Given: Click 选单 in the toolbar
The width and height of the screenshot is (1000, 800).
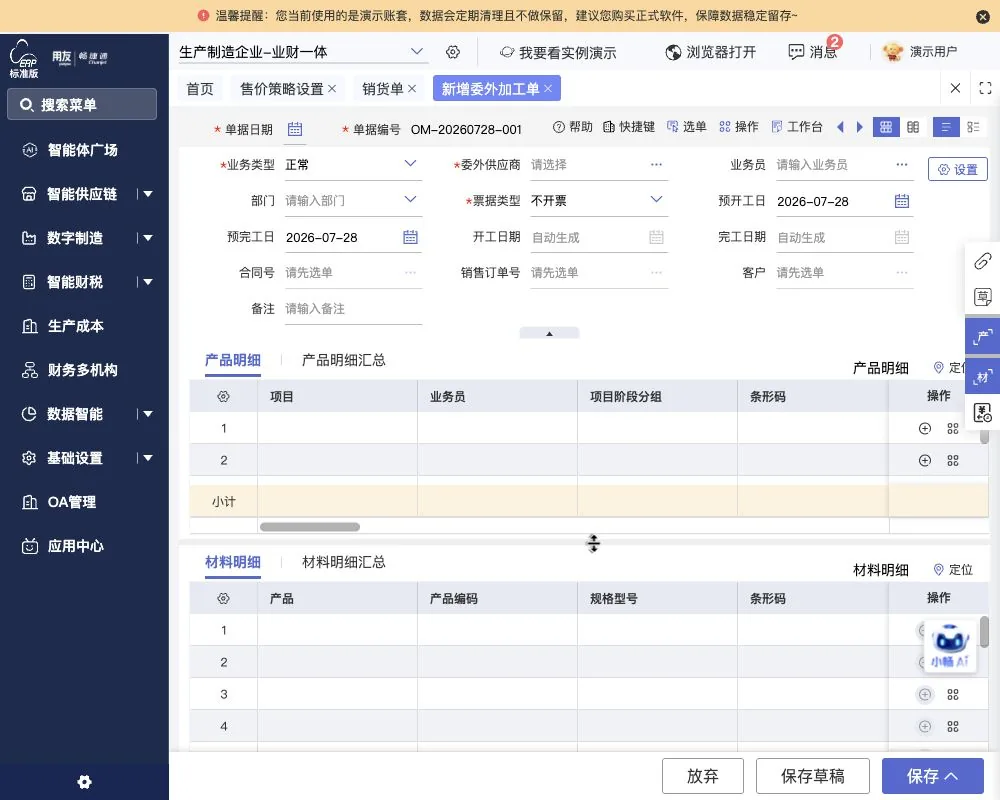Looking at the screenshot, I should (x=687, y=127).
